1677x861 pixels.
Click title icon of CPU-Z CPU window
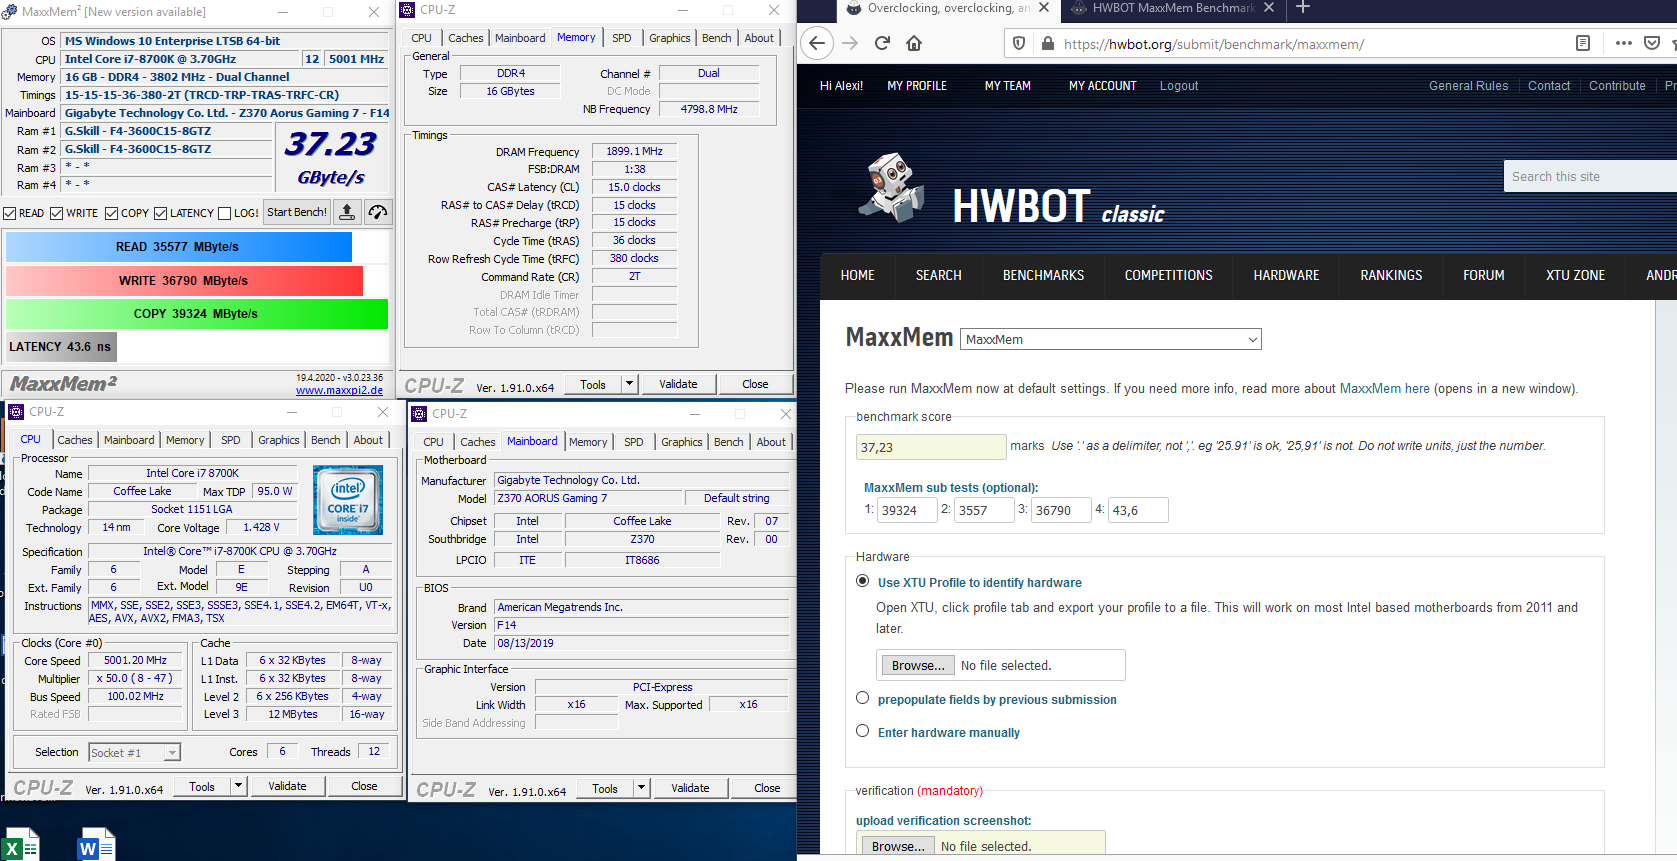pos(16,412)
